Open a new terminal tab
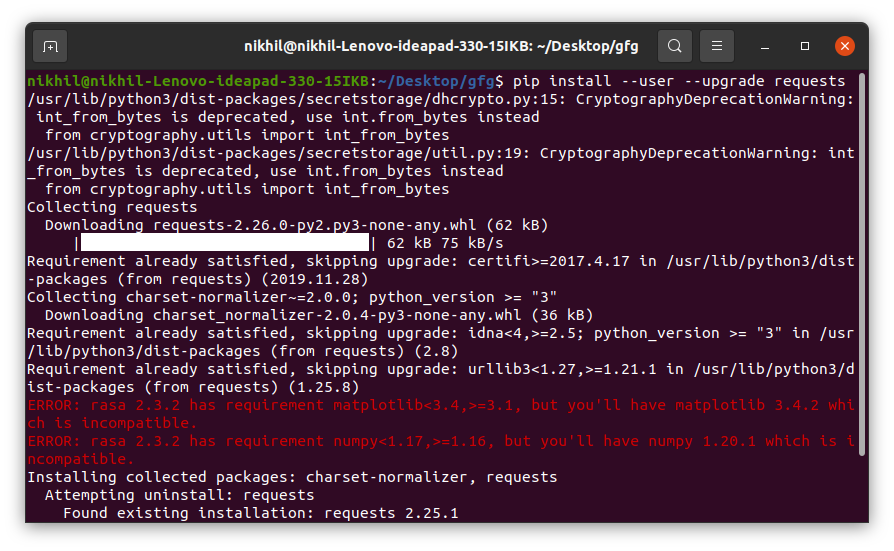The height and width of the screenshot is (551, 894). (x=50, y=46)
